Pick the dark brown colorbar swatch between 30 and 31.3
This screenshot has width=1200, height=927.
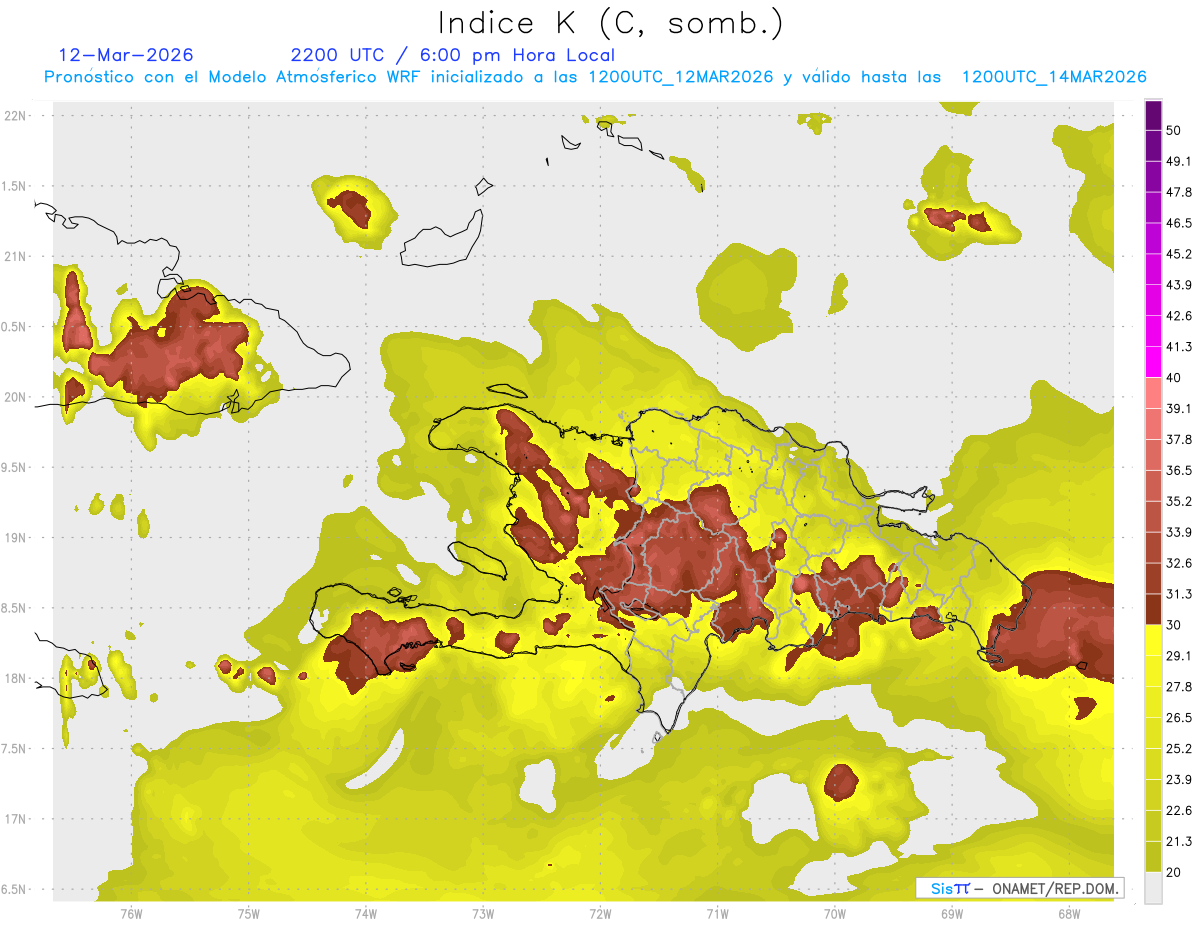point(1154,609)
